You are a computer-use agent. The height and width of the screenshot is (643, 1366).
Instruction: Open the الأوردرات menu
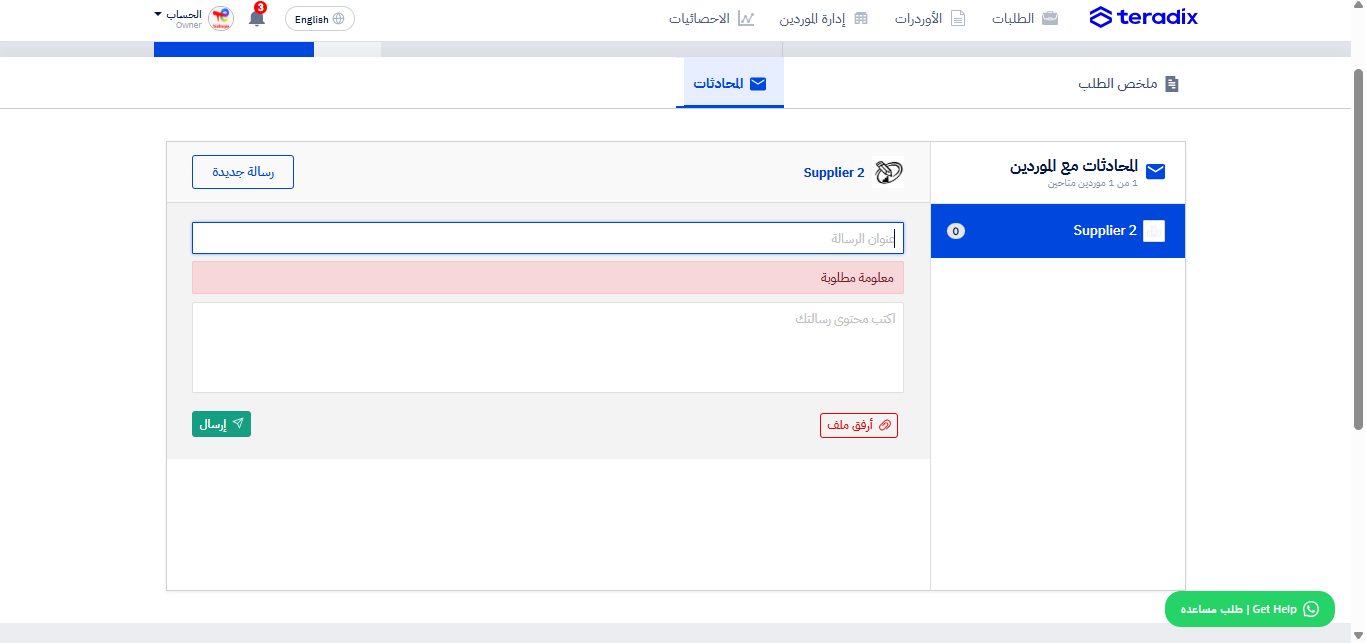point(930,18)
